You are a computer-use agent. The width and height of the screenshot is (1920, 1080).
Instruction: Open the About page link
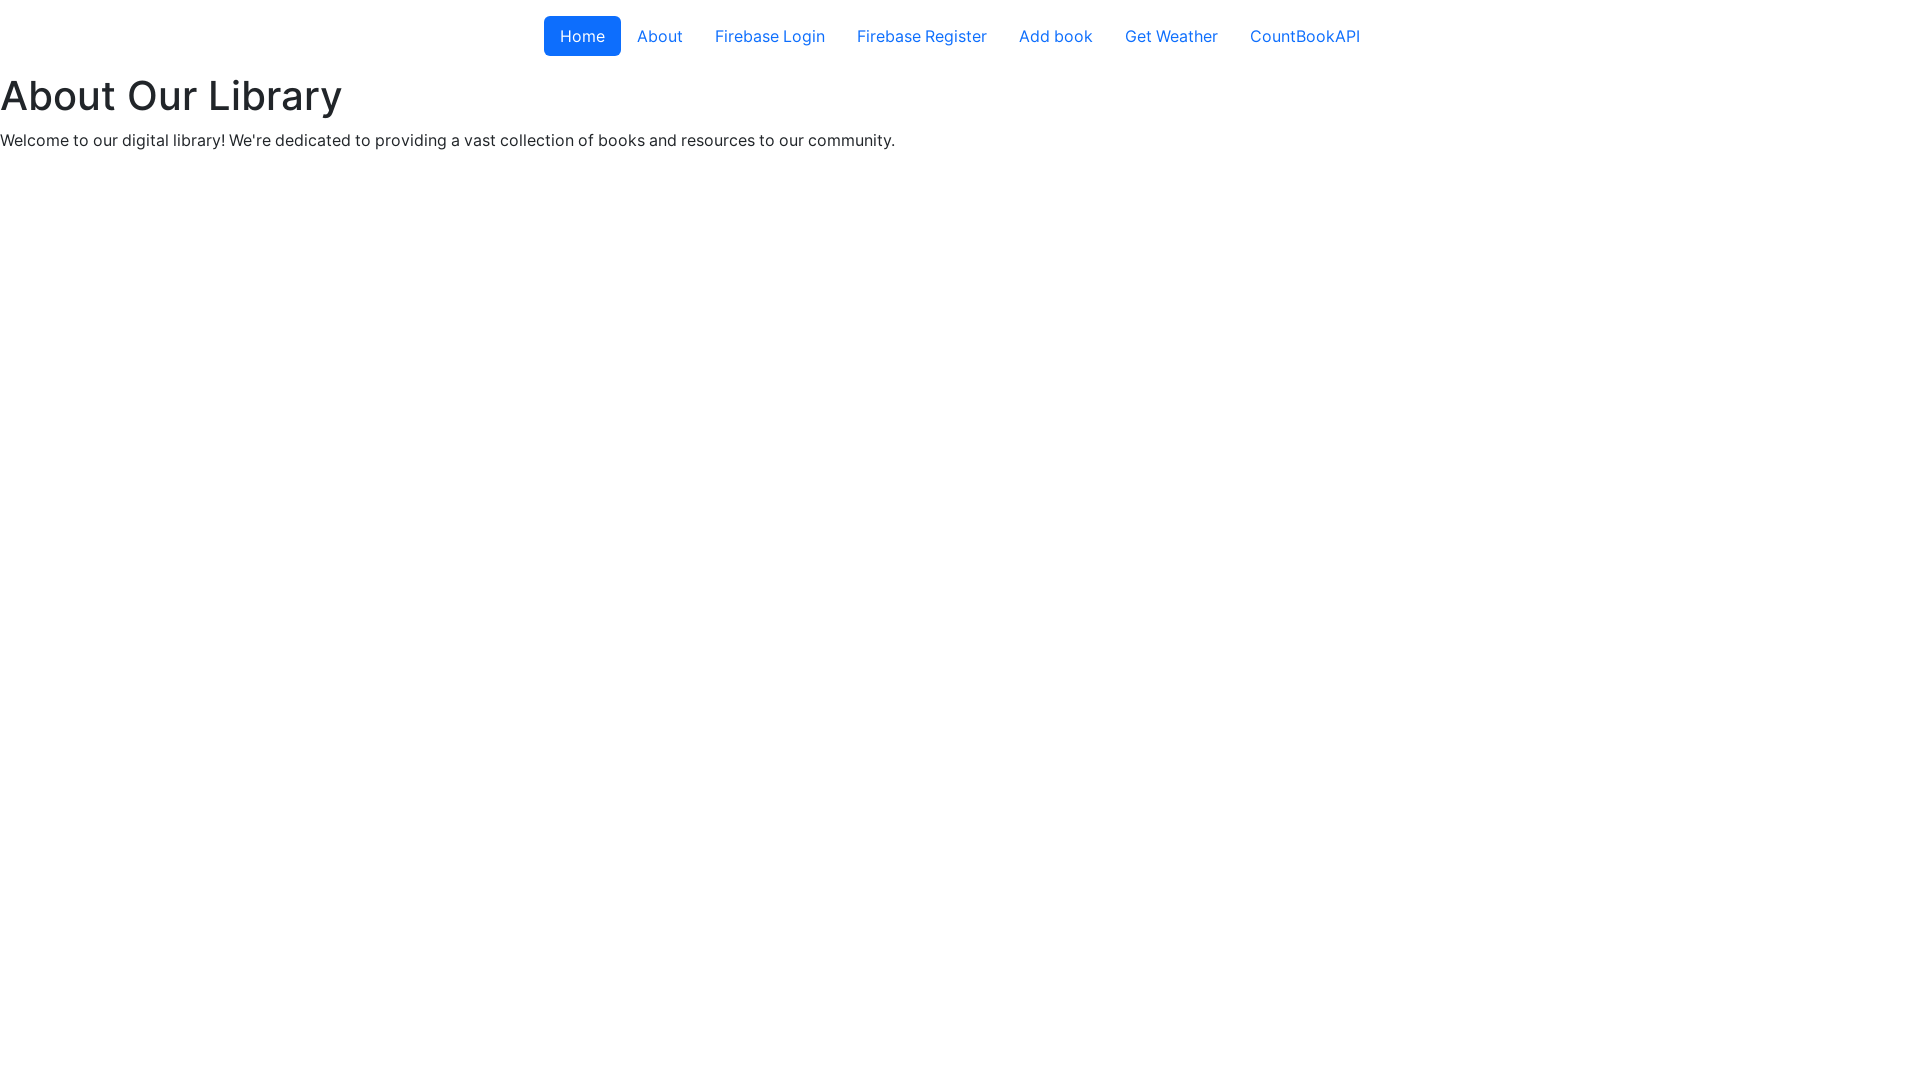coord(660,36)
